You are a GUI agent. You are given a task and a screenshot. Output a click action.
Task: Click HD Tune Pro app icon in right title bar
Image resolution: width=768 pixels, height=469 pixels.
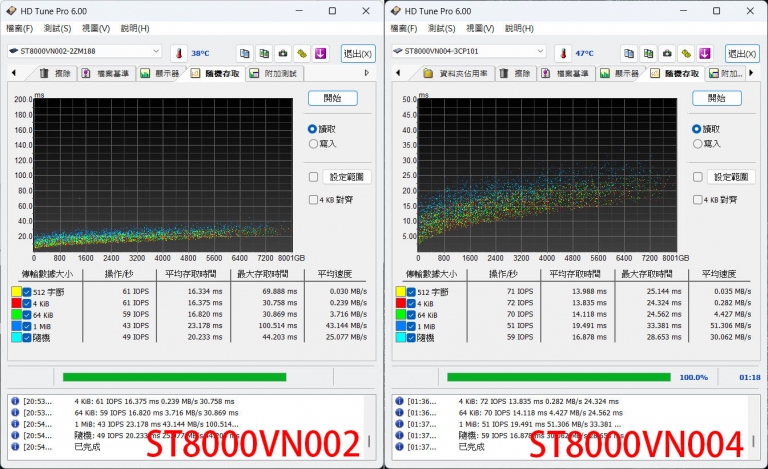pyautogui.click(x=396, y=11)
